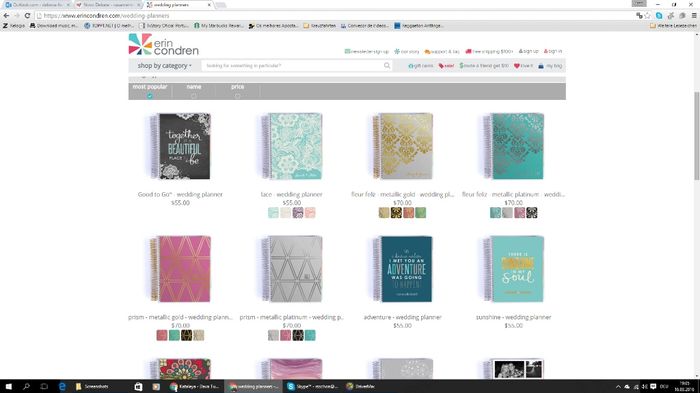The image size is (700, 393).
Task: Click sunshine - wedding planner title
Action: coord(513,317)
